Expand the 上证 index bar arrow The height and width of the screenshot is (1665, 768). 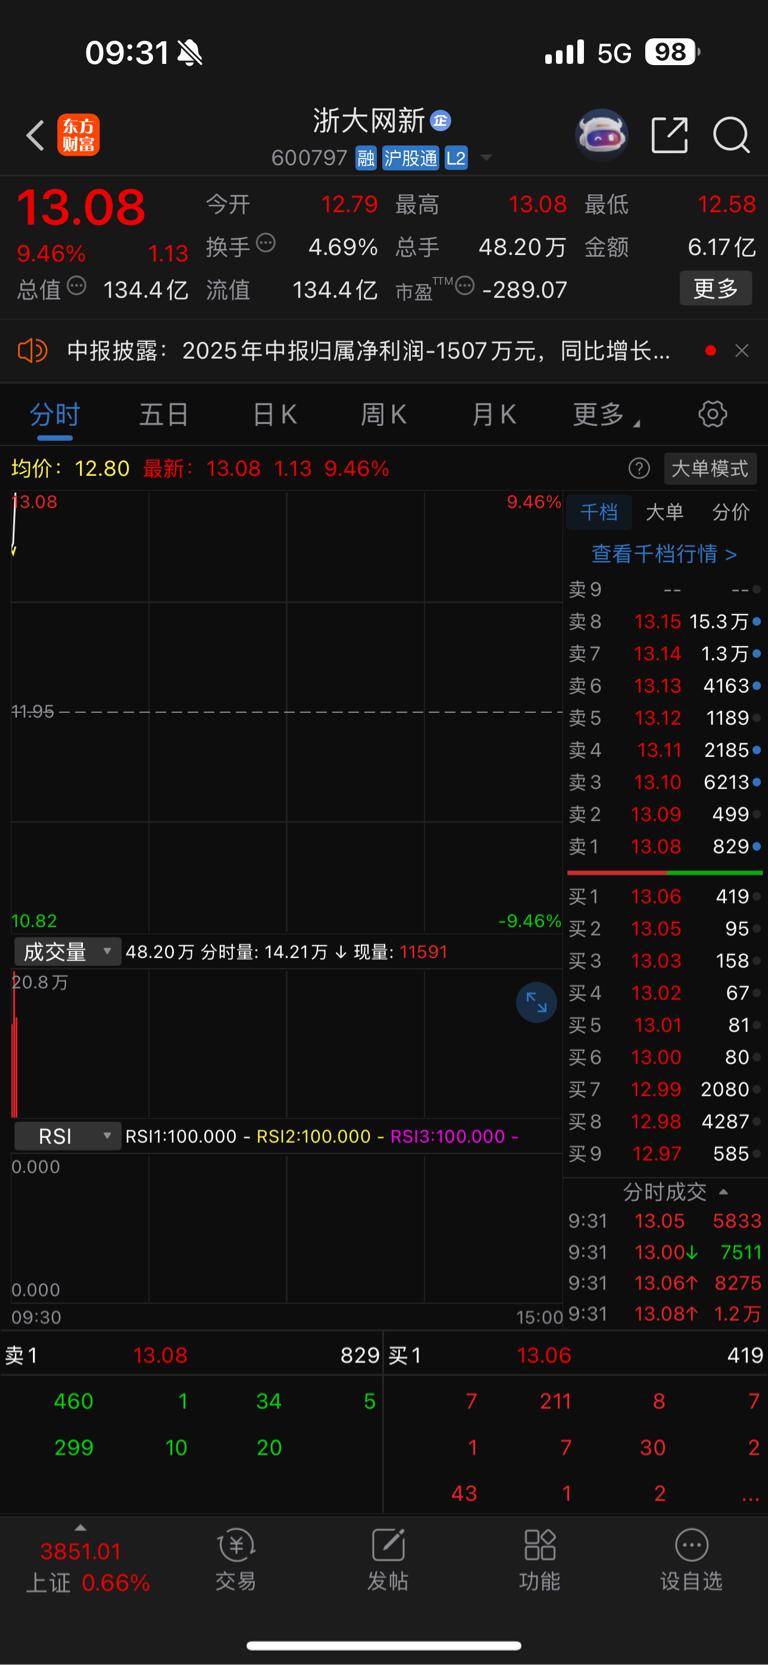point(80,1528)
